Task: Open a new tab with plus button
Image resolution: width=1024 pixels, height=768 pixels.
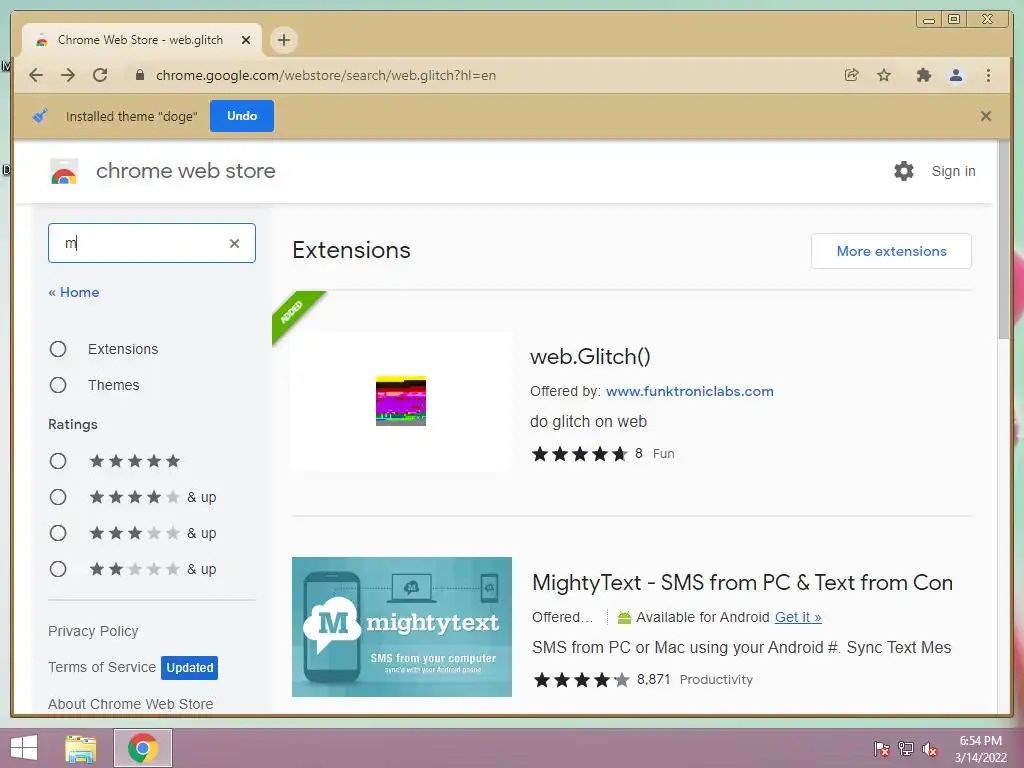Action: 283,40
